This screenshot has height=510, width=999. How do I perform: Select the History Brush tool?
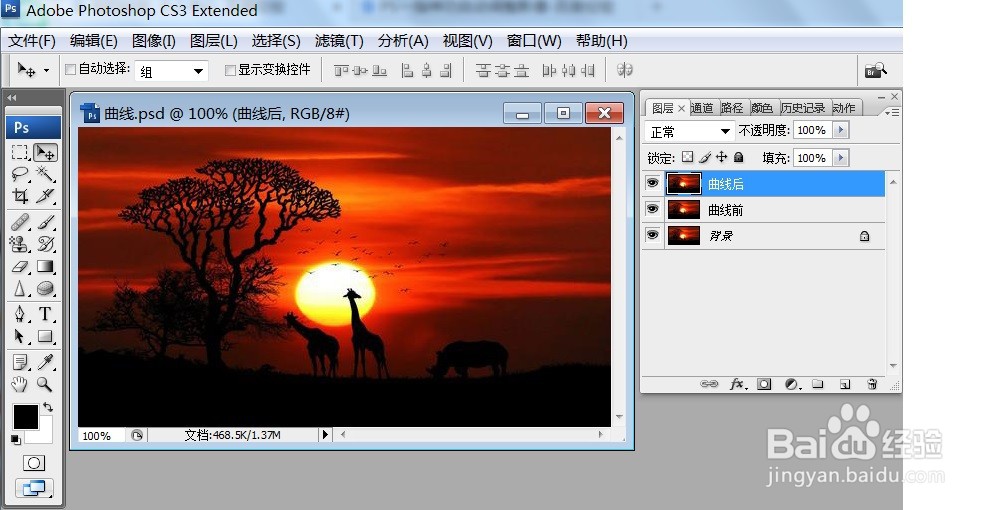click(45, 244)
